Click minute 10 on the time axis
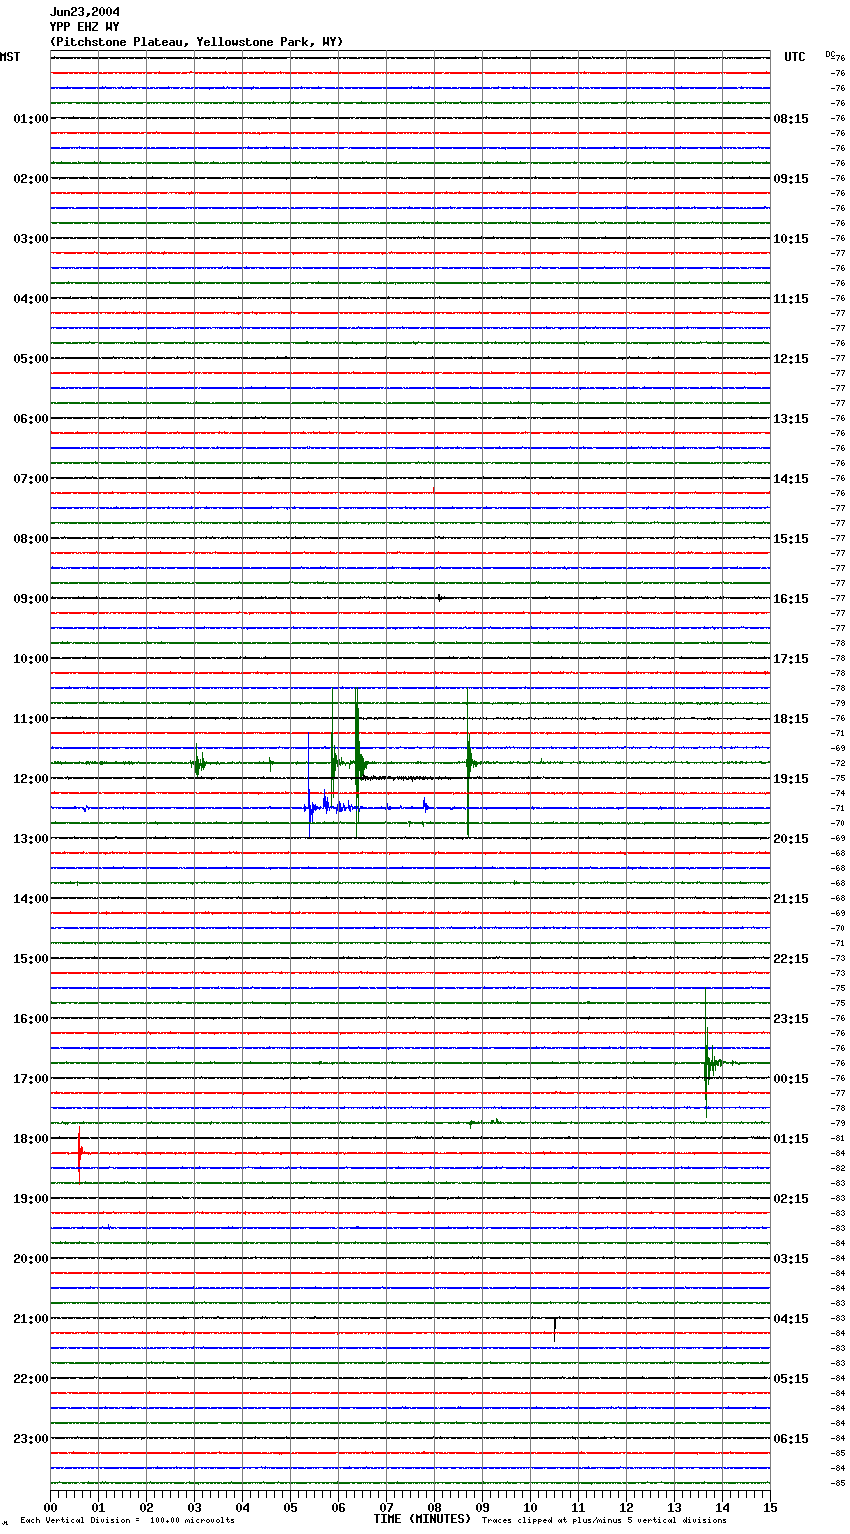This screenshot has width=850, height=1534. point(530,1507)
